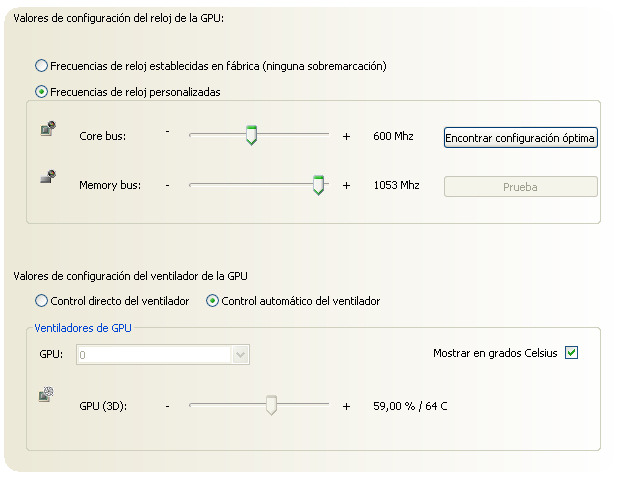Choose 'Control automático del ventilador' option
The height and width of the screenshot is (479, 632).
point(212,301)
